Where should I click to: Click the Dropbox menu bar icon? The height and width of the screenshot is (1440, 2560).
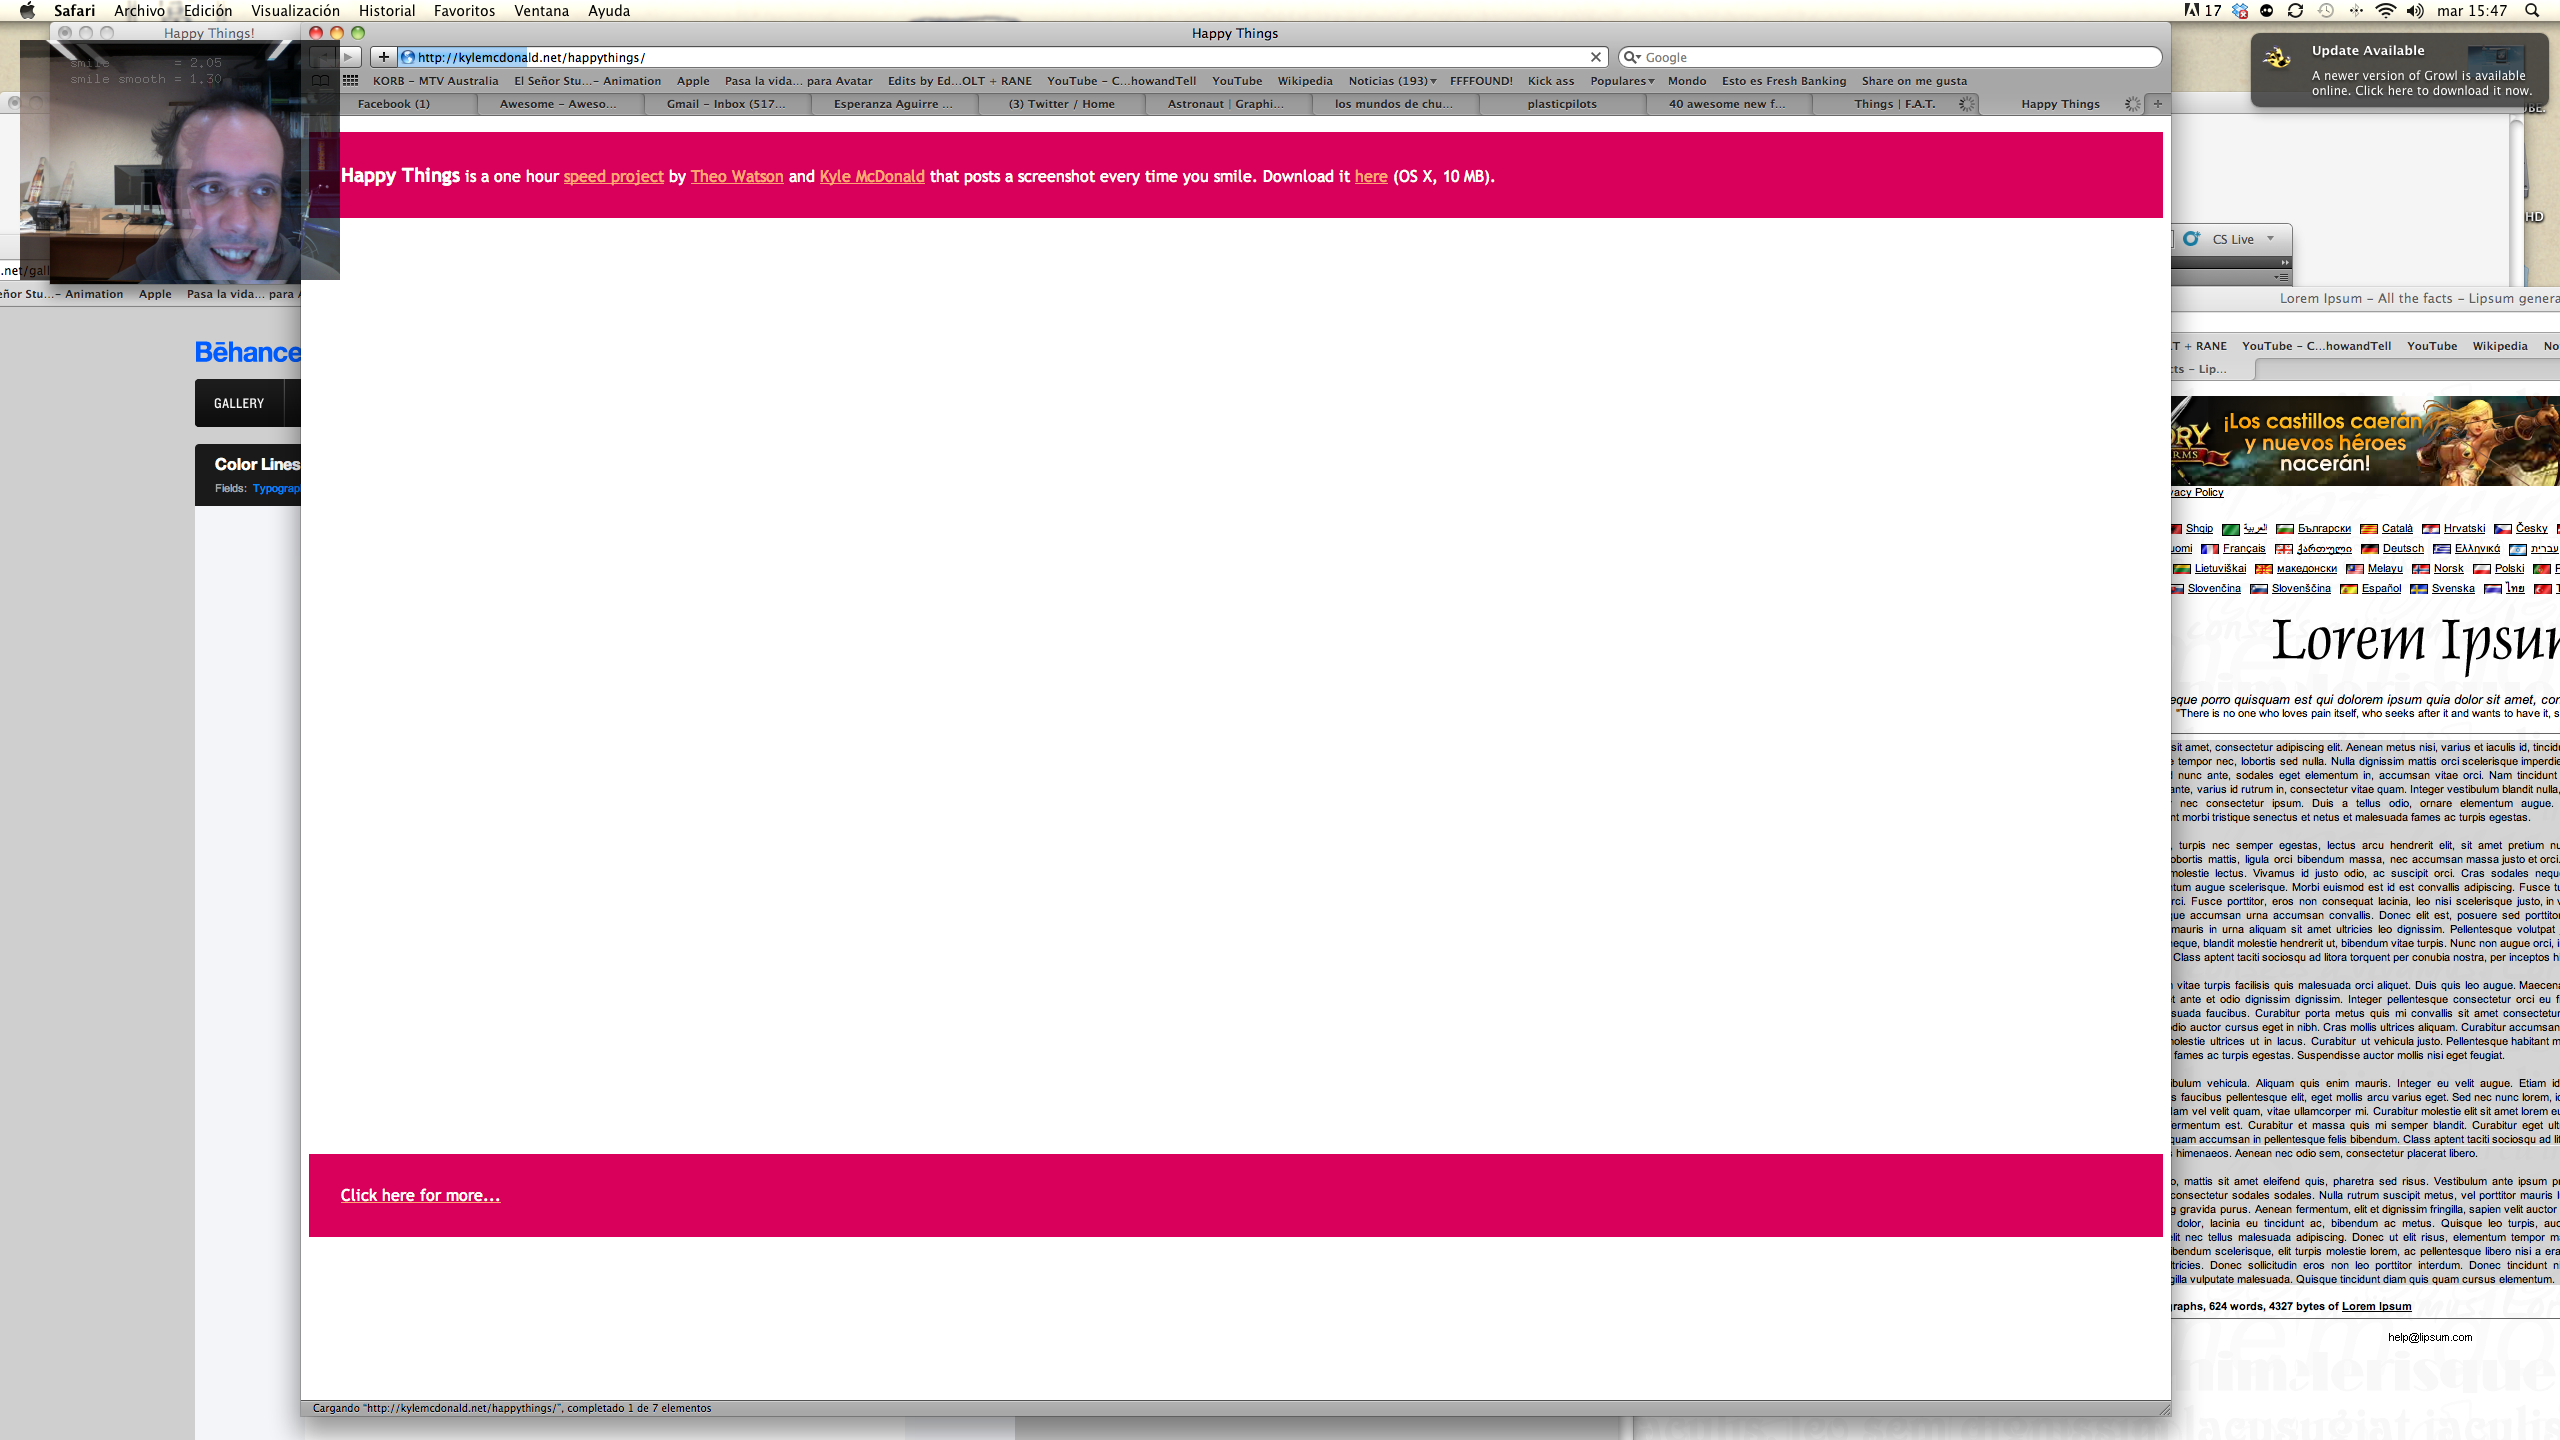click(x=2240, y=11)
